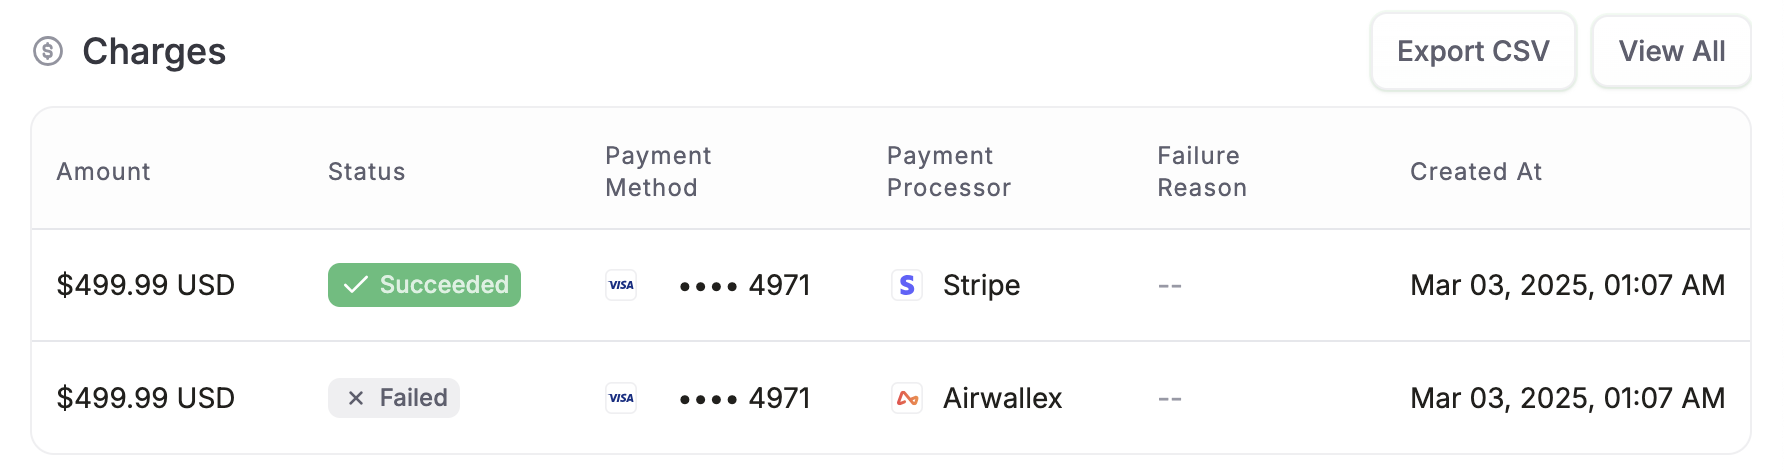Click the Failure Reason column header
Viewport: 1784px width, 470px height.
tap(1202, 172)
